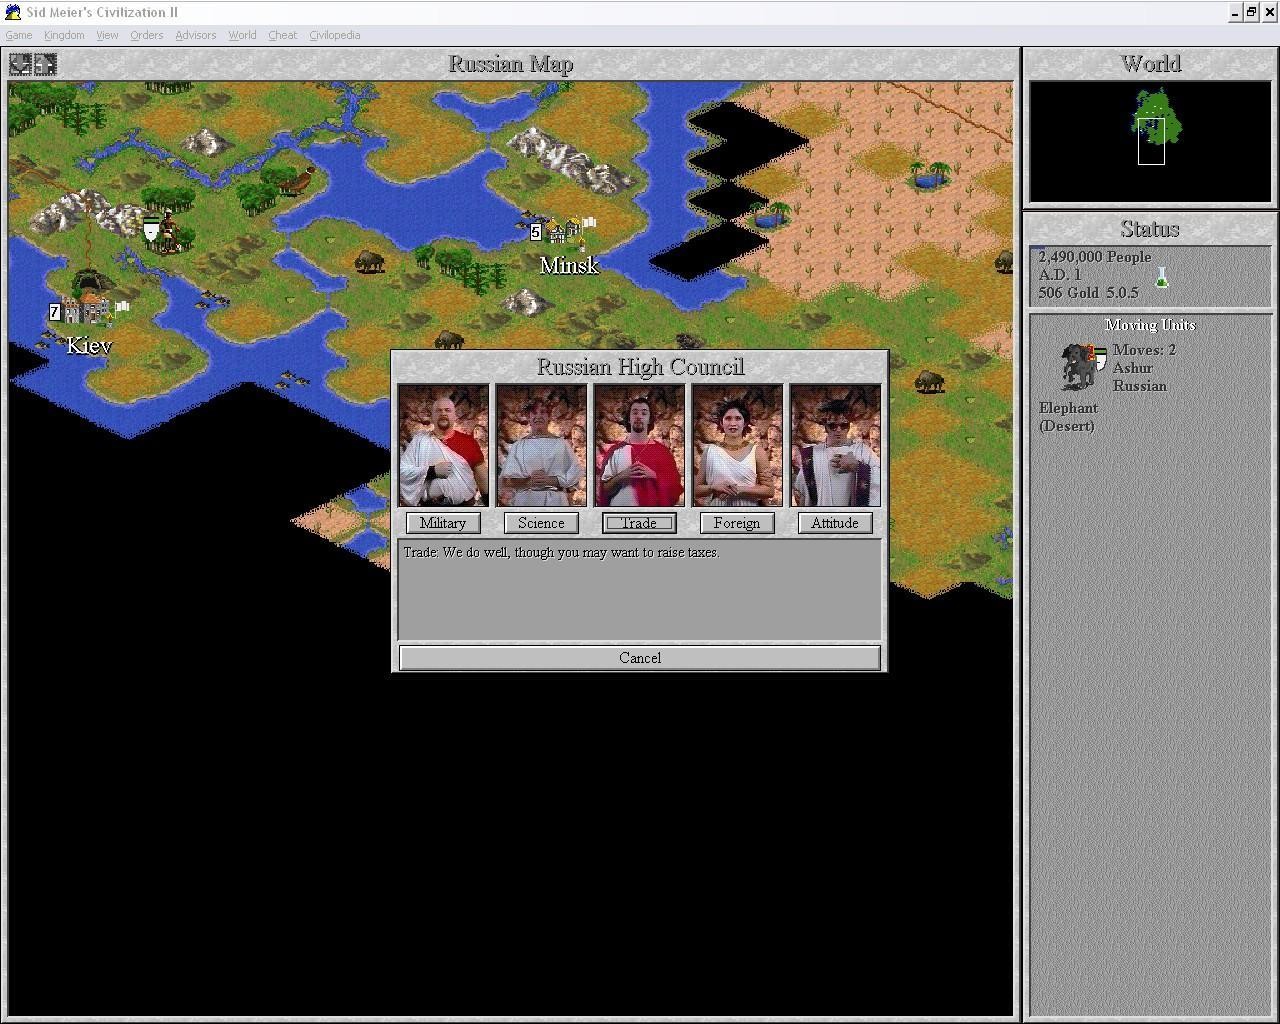The width and height of the screenshot is (1280, 1024).
Task: Consult the Foreign advisor button
Action: [x=737, y=523]
